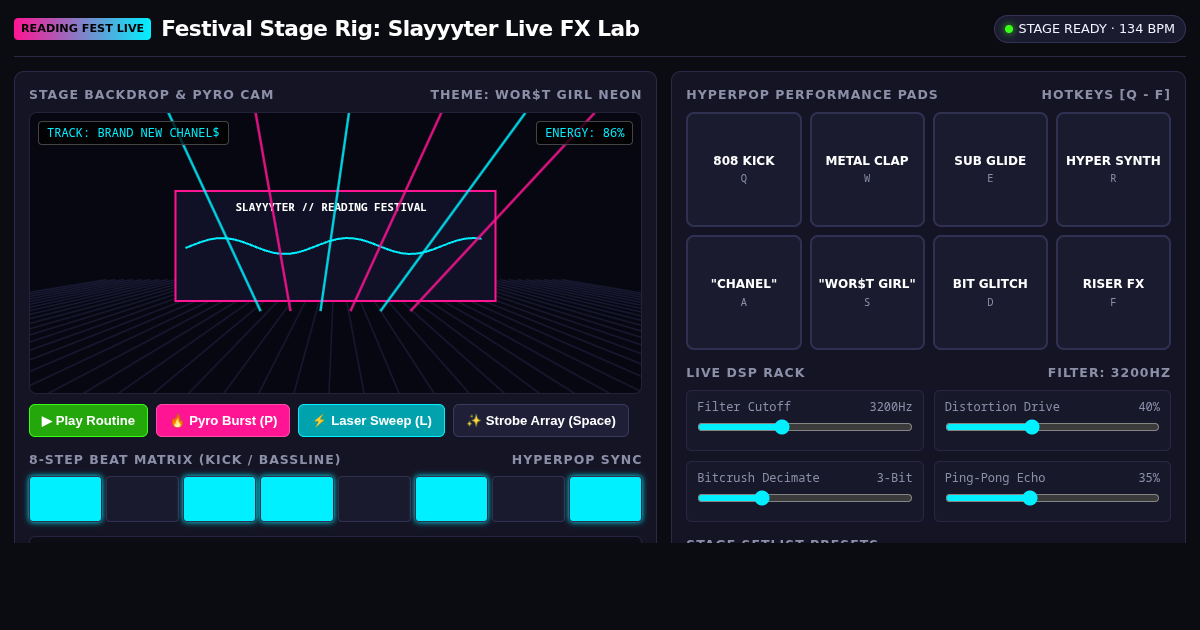Turn on beat matrix step 7
1200x630 pixels.
[528, 499]
